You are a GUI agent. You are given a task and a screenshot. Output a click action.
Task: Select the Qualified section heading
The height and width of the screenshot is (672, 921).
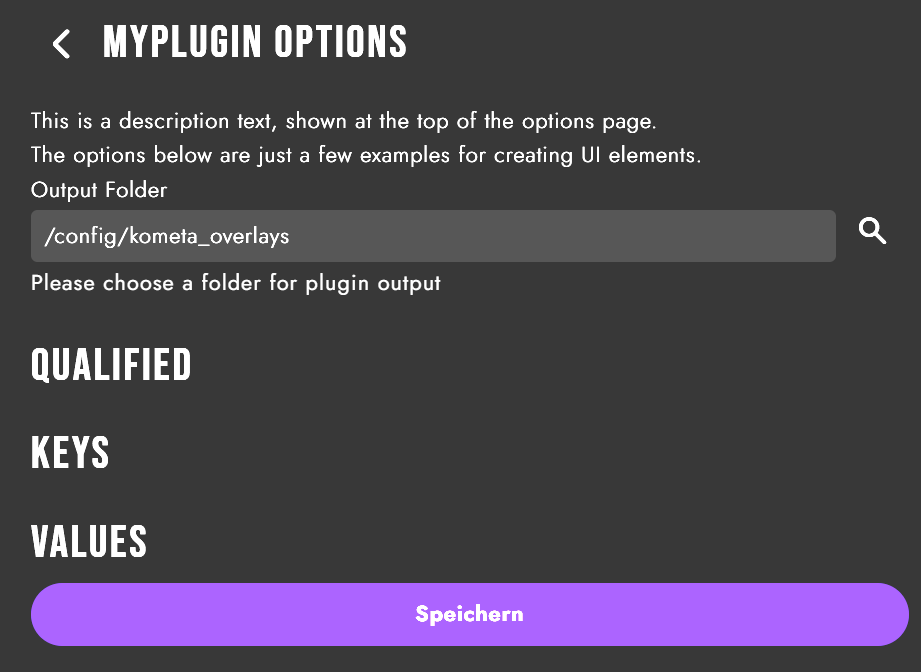[x=111, y=366]
